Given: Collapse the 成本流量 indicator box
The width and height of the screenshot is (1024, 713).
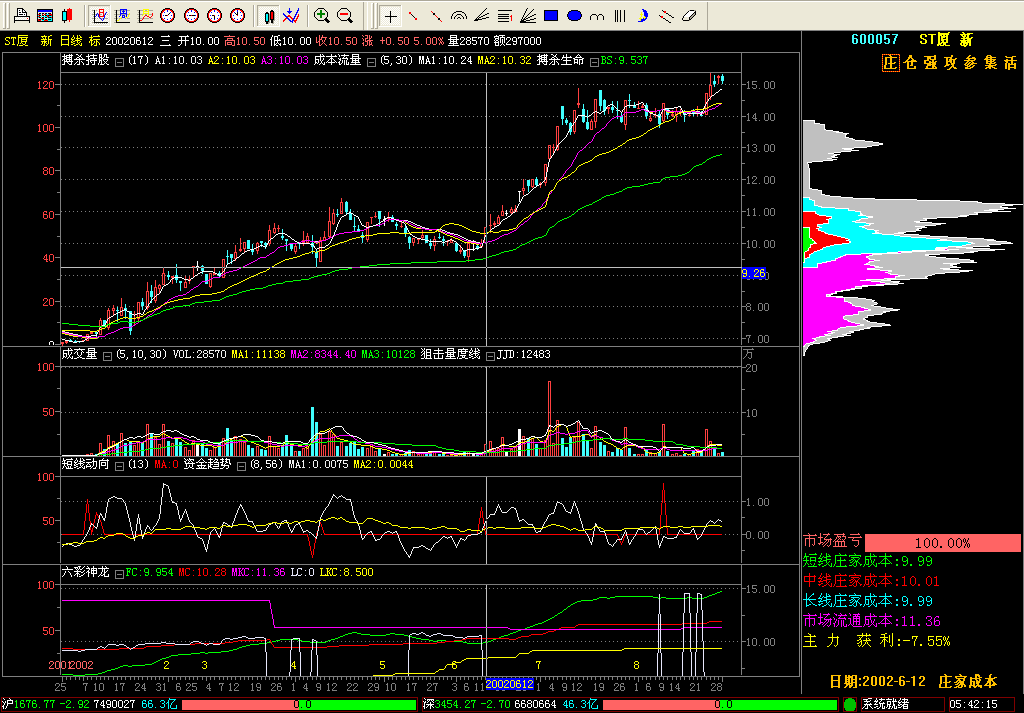Looking at the screenshot, I should click(371, 62).
